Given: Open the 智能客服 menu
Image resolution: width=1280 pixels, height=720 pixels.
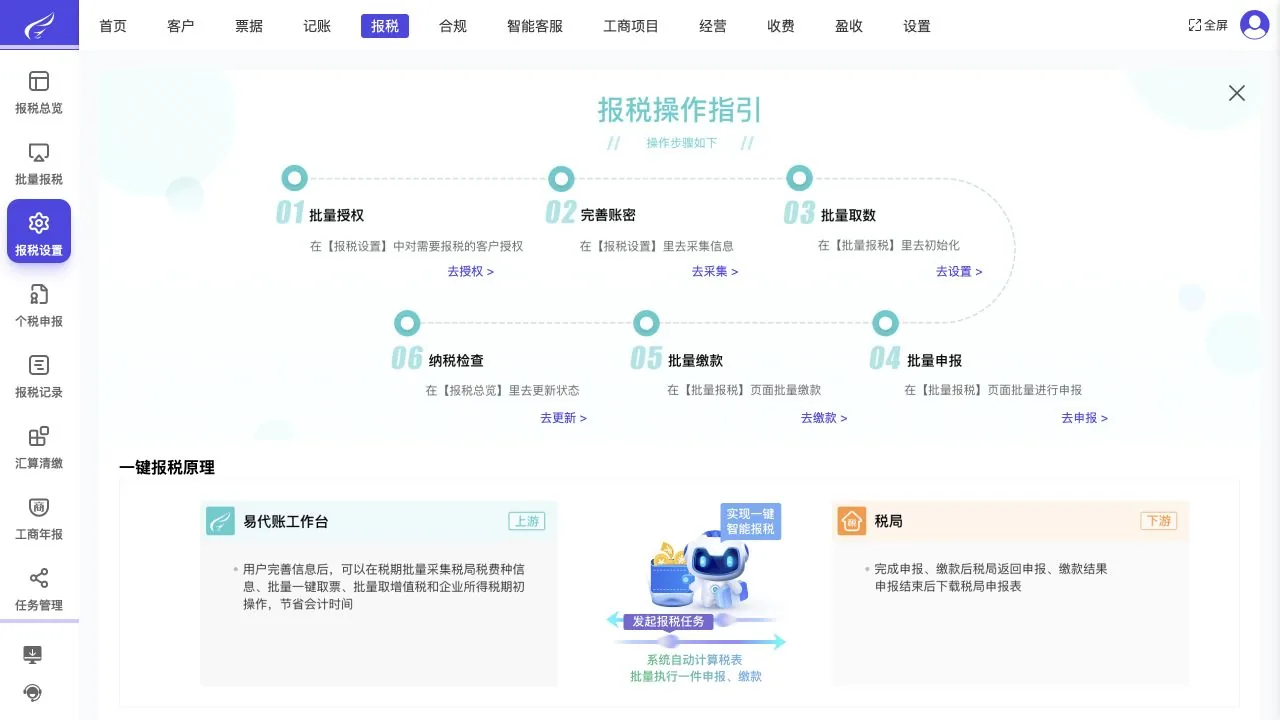Looking at the screenshot, I should coord(535,26).
